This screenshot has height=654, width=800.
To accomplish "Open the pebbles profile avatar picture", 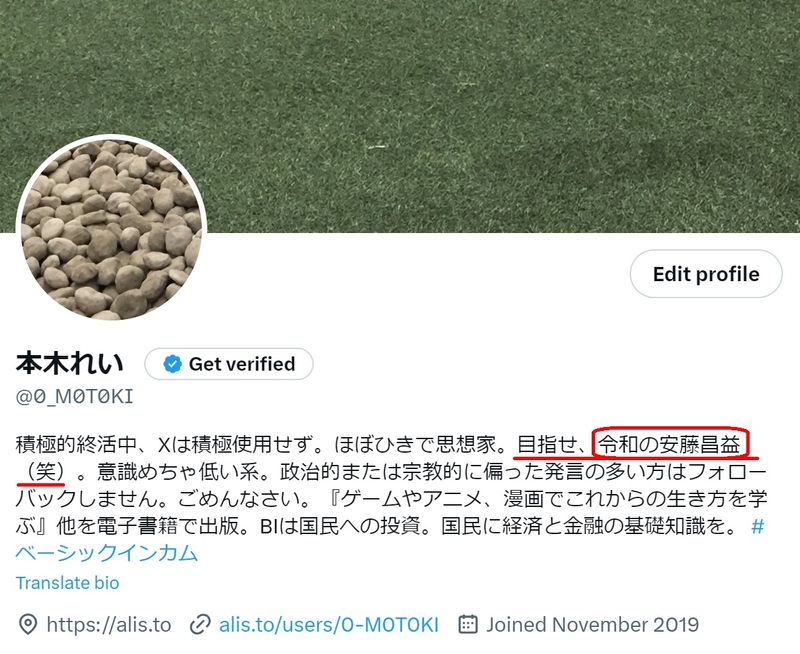I will pyautogui.click(x=112, y=229).
